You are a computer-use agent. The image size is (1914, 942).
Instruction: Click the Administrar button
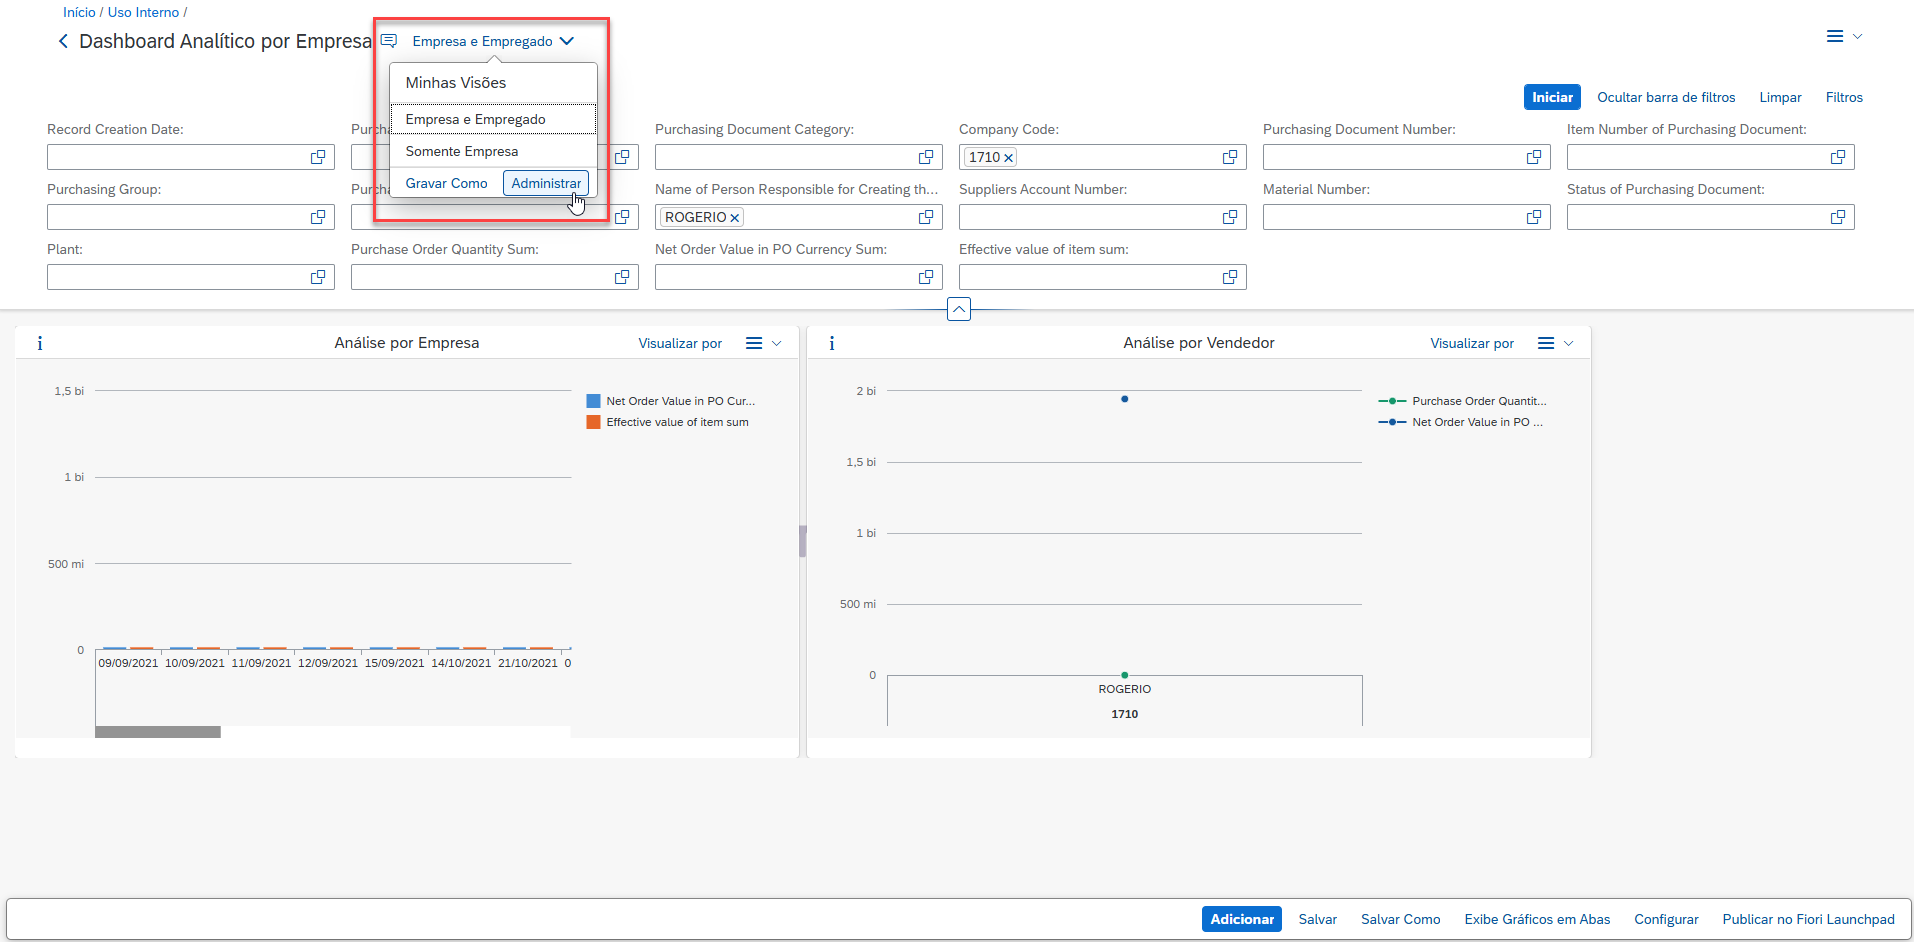click(x=545, y=183)
